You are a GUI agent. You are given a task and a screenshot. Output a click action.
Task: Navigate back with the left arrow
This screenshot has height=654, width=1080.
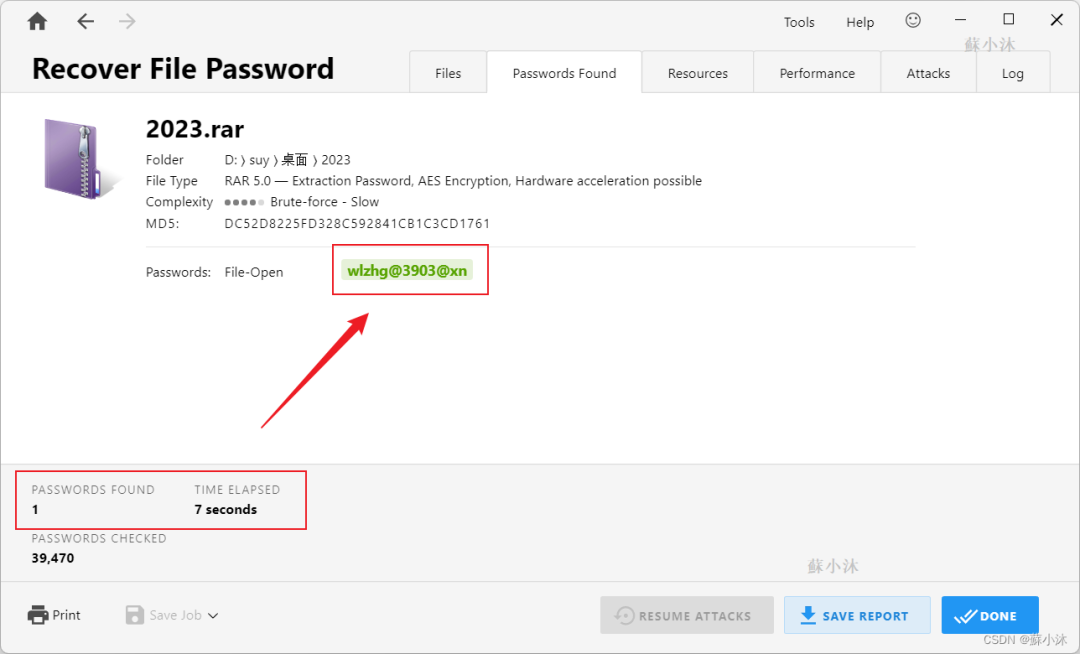[85, 22]
